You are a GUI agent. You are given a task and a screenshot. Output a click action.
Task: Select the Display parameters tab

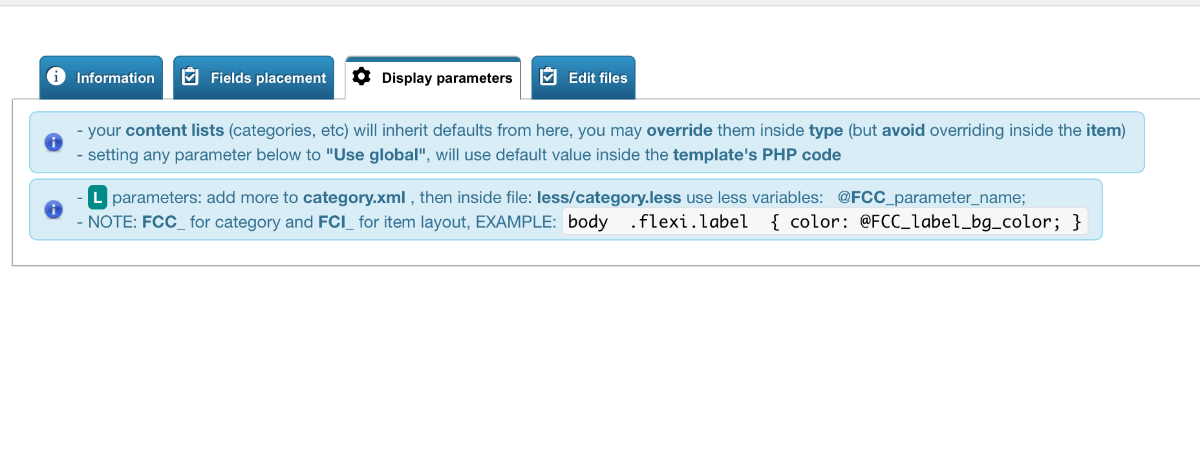[x=433, y=78]
